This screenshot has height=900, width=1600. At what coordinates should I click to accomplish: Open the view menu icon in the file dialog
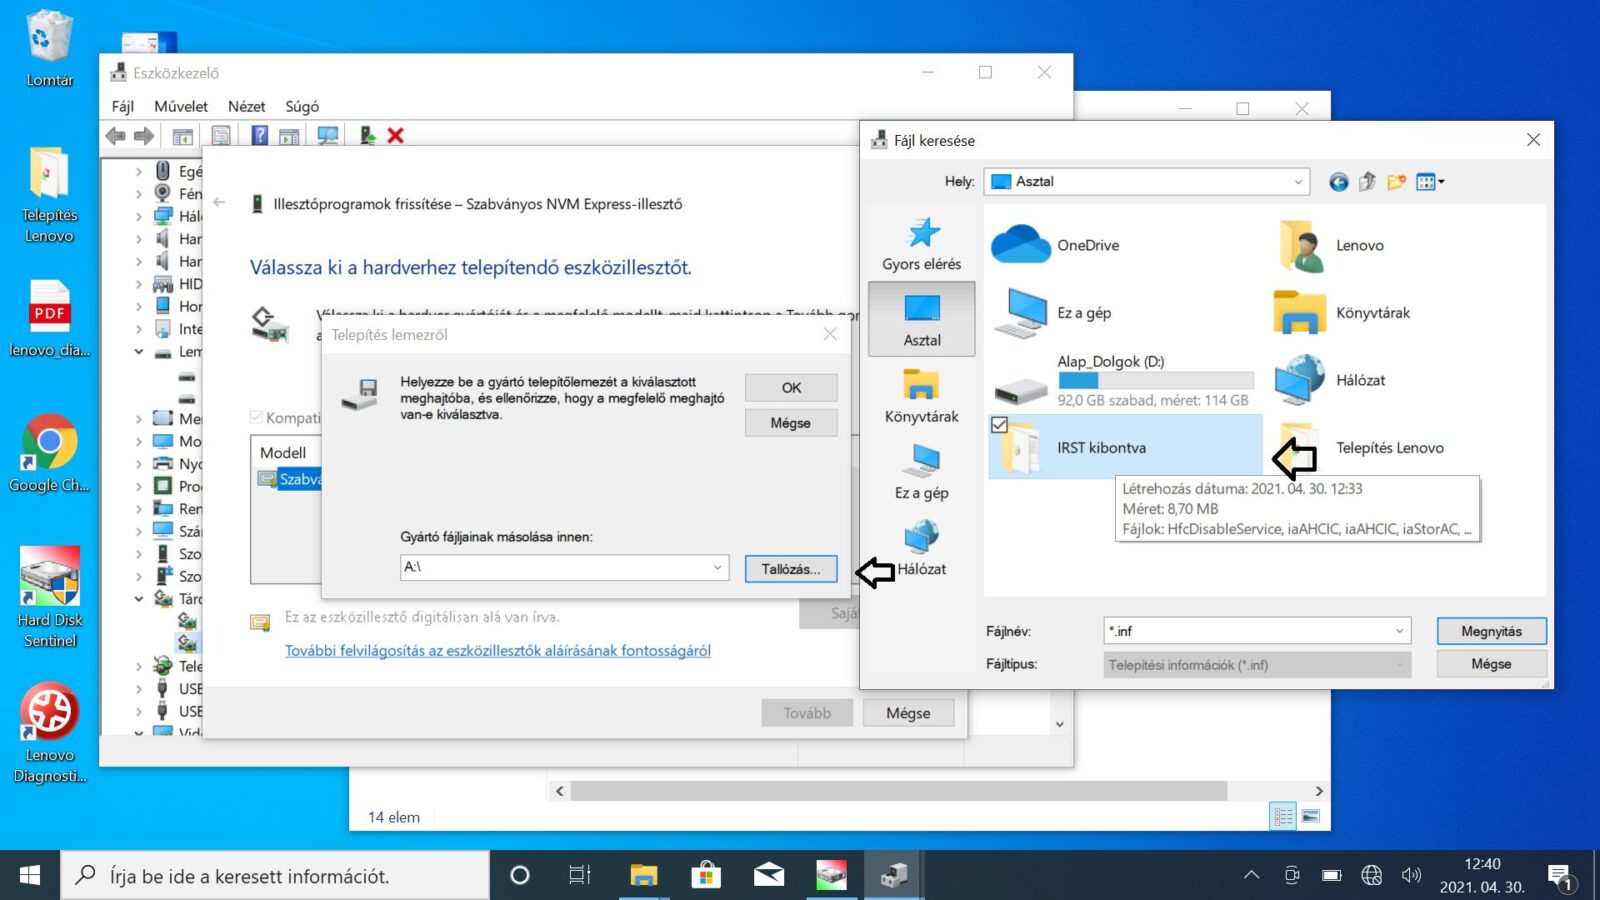tap(1429, 182)
